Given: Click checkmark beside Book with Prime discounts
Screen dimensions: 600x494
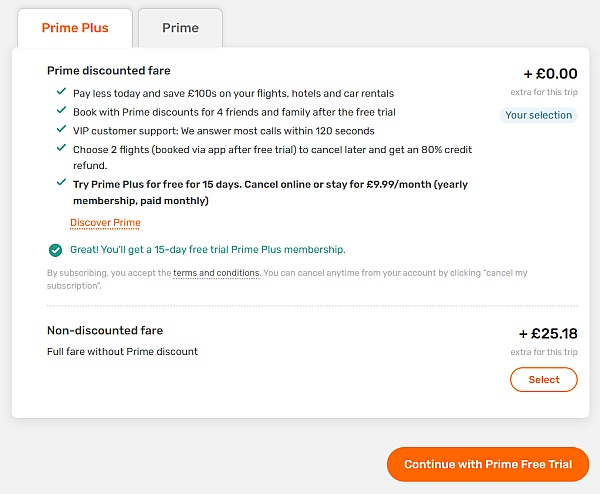Looking at the screenshot, I should [61, 110].
